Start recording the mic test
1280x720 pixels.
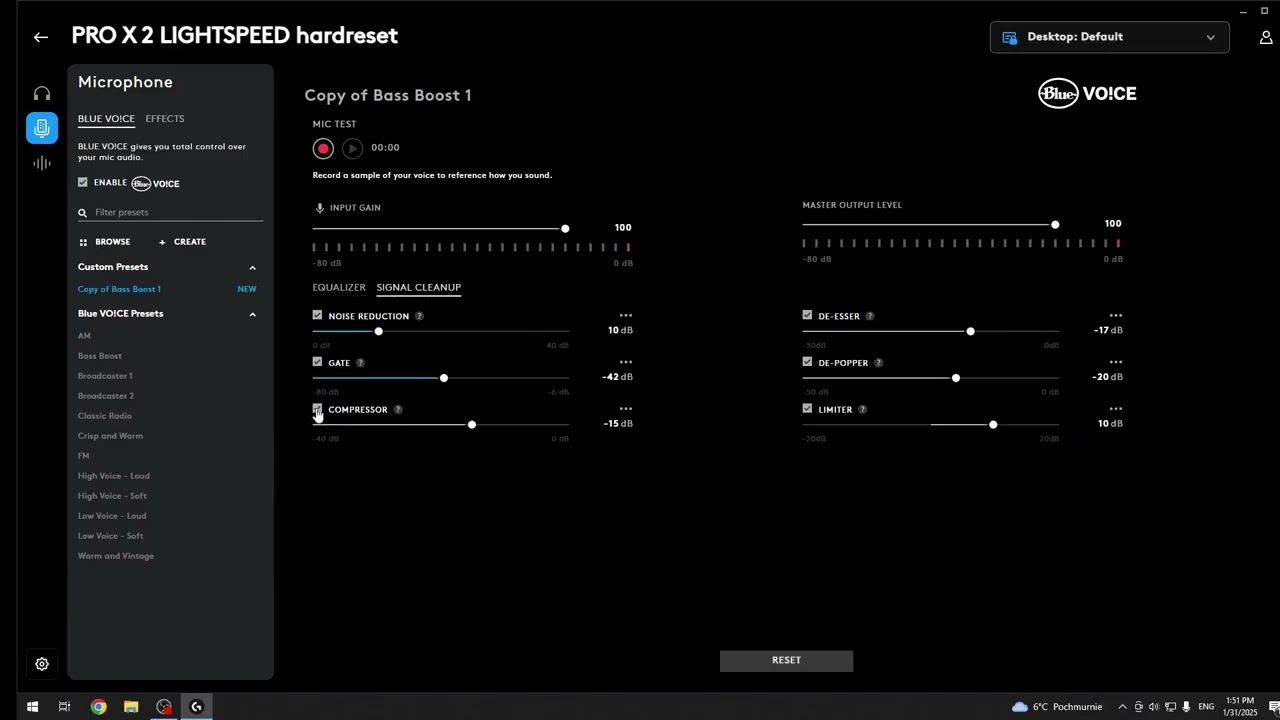tap(323, 148)
